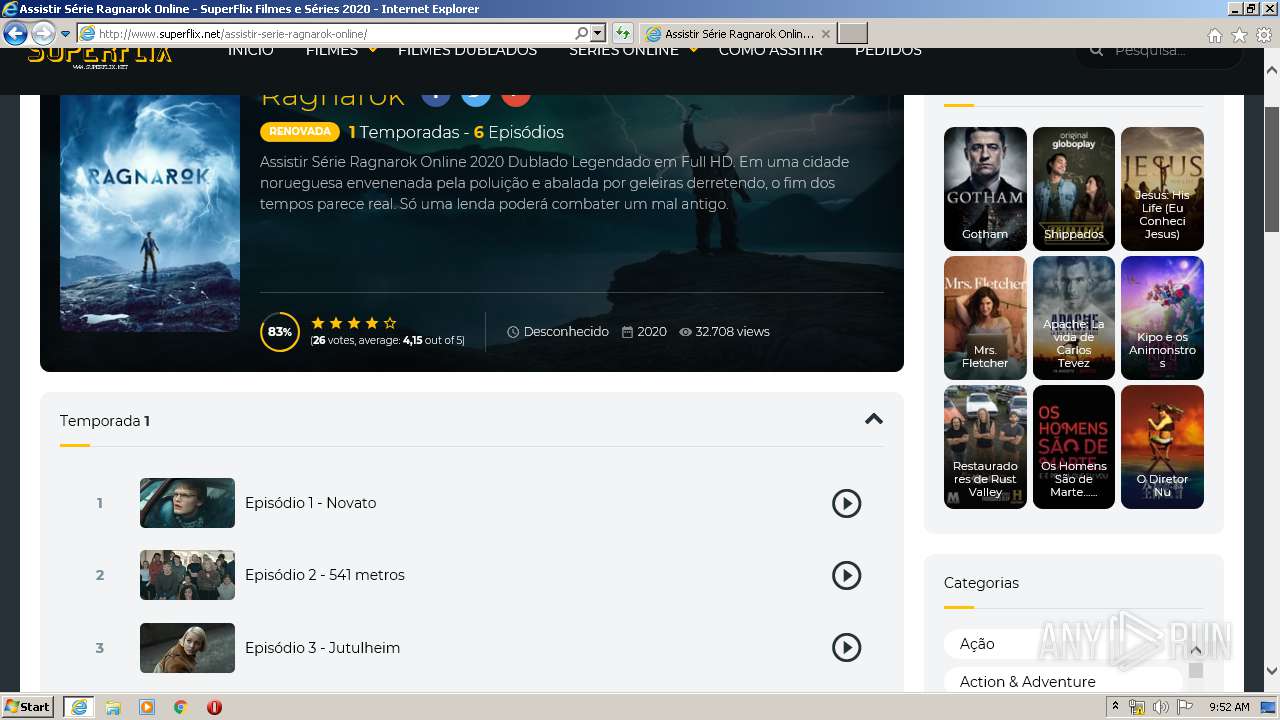Open the Windows Start menu
Image resolution: width=1280 pixels, height=720 pixels.
(28, 707)
